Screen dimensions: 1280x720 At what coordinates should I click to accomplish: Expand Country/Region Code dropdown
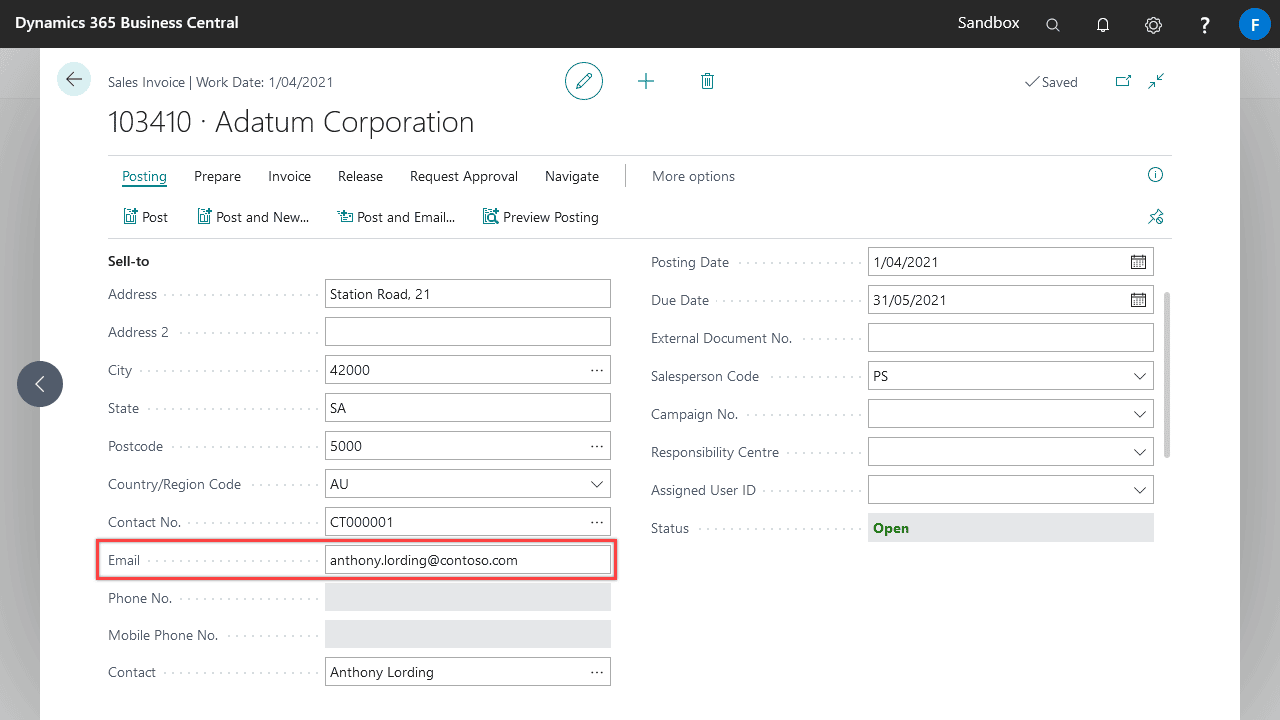pyautogui.click(x=597, y=484)
